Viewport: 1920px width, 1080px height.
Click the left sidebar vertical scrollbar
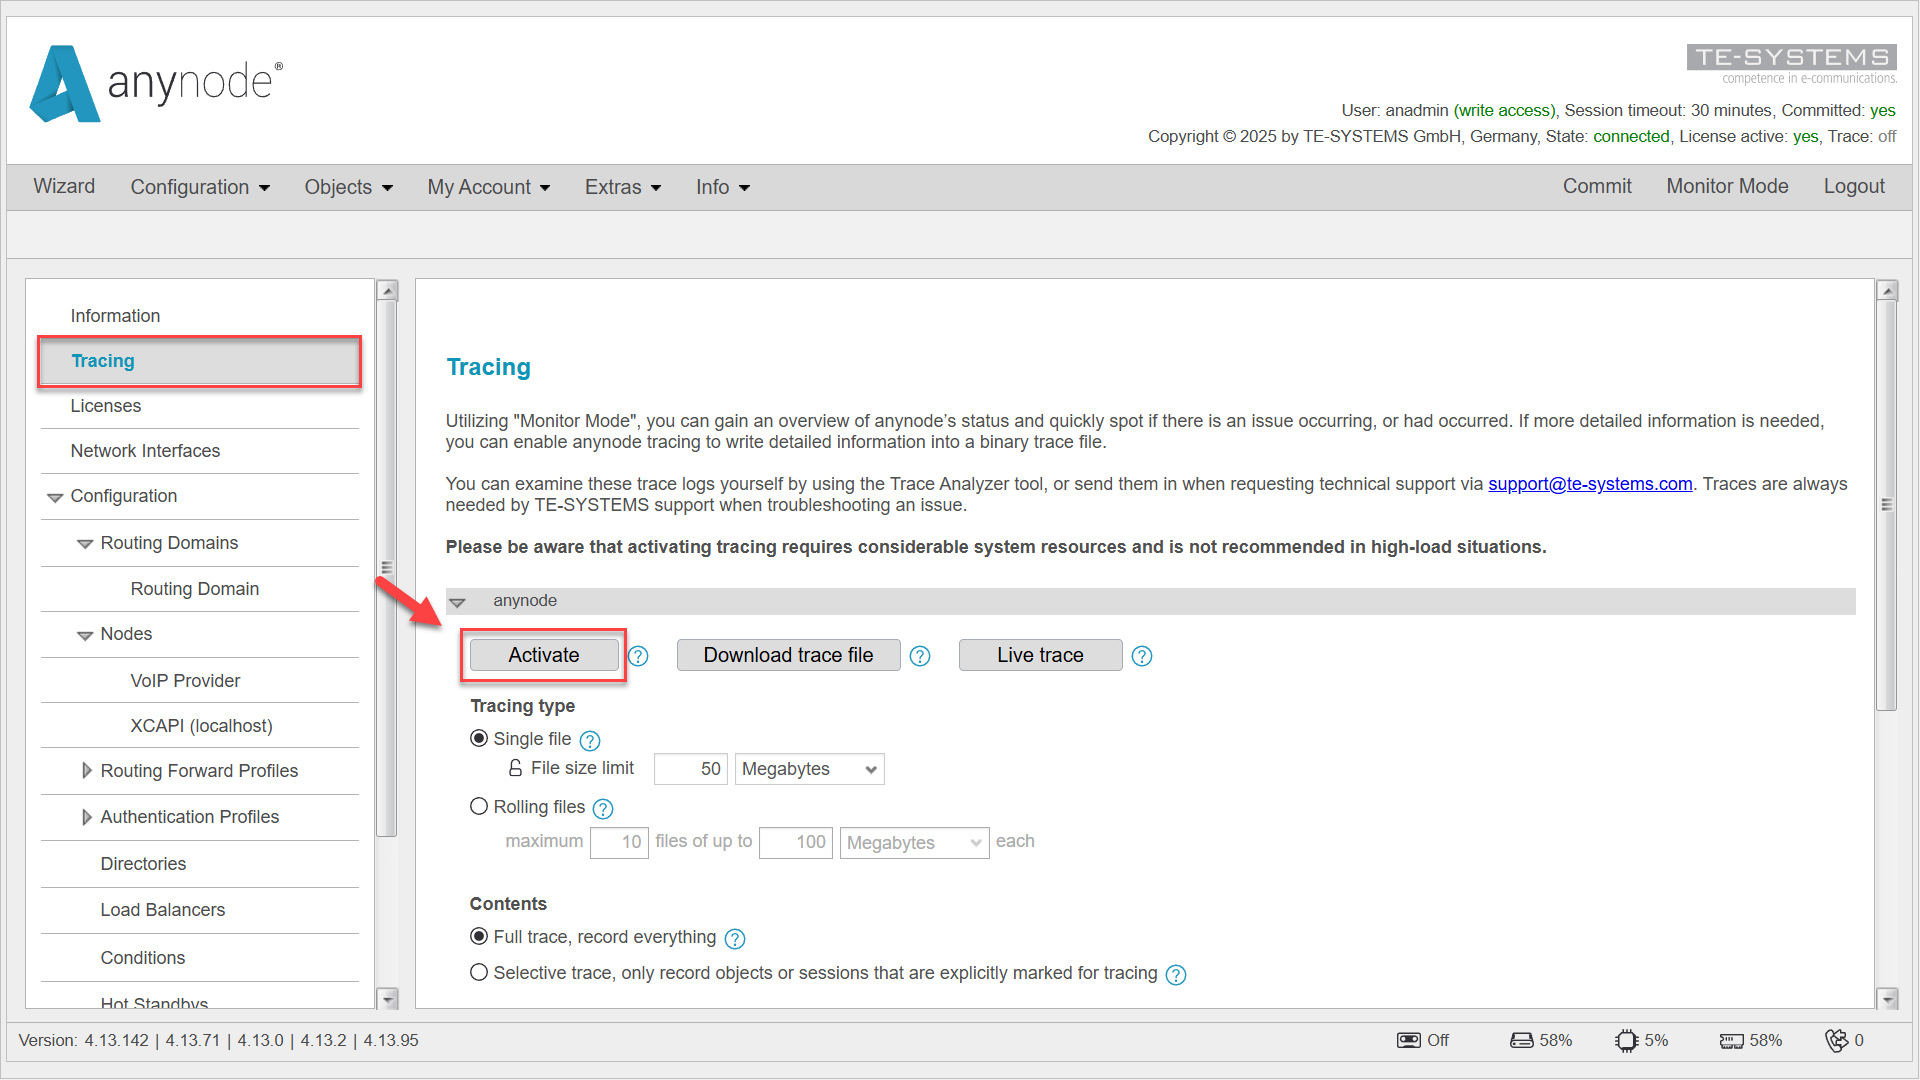387,566
